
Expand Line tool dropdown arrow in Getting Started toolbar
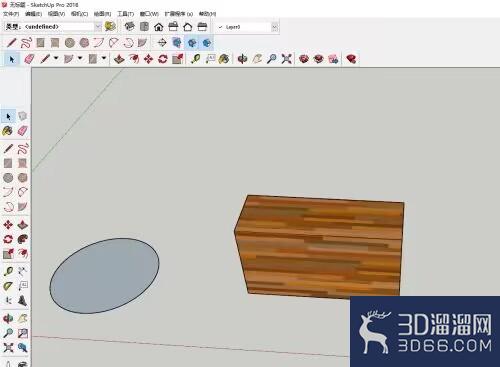(x=56, y=58)
